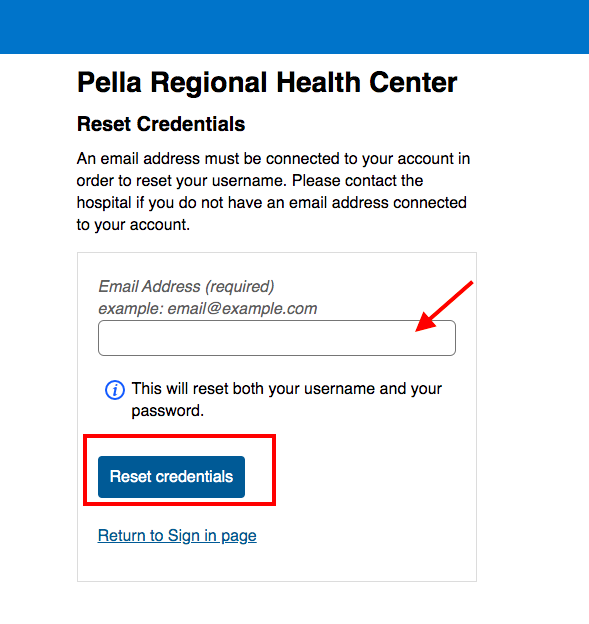Click the blue info icon
589x624 pixels.
115,390
